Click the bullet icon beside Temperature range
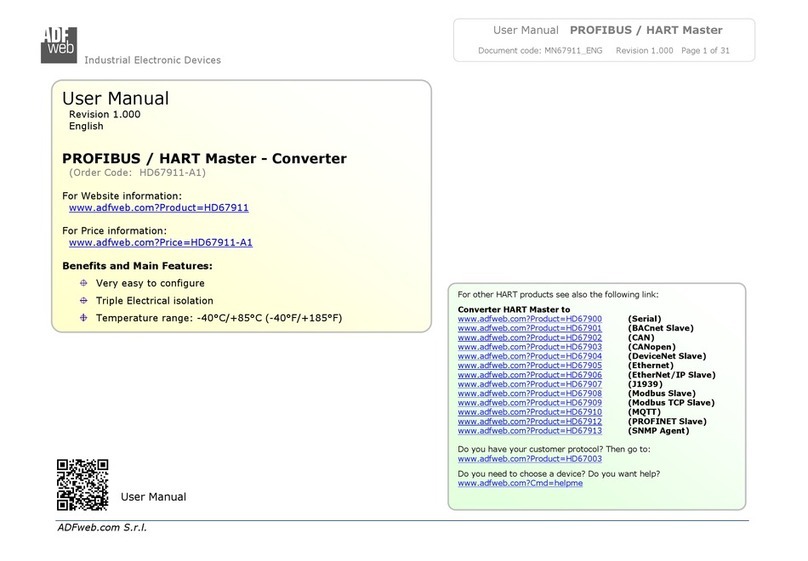This screenshot has height=561, width=808. [x=83, y=318]
